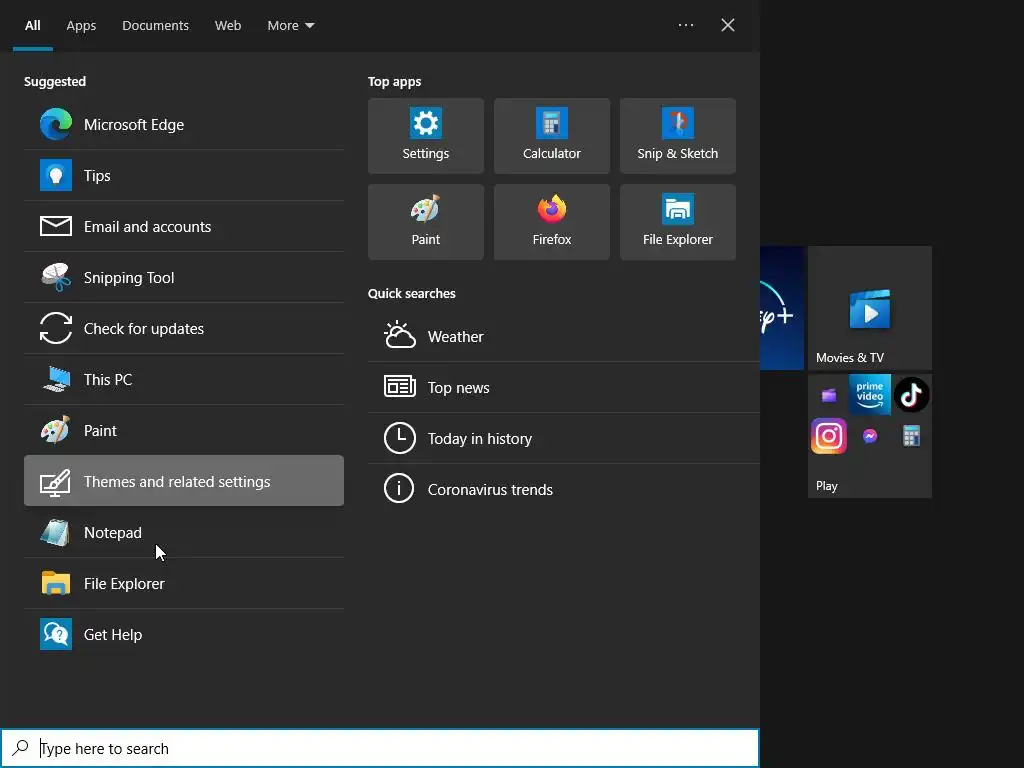Open Settings tile in Top apps
Viewport: 1024px width, 768px height.
coord(426,136)
